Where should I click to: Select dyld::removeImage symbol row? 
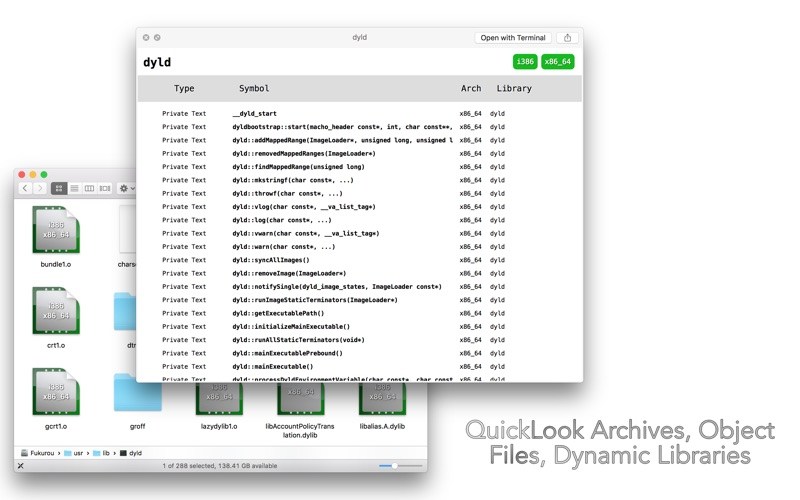click(360, 273)
